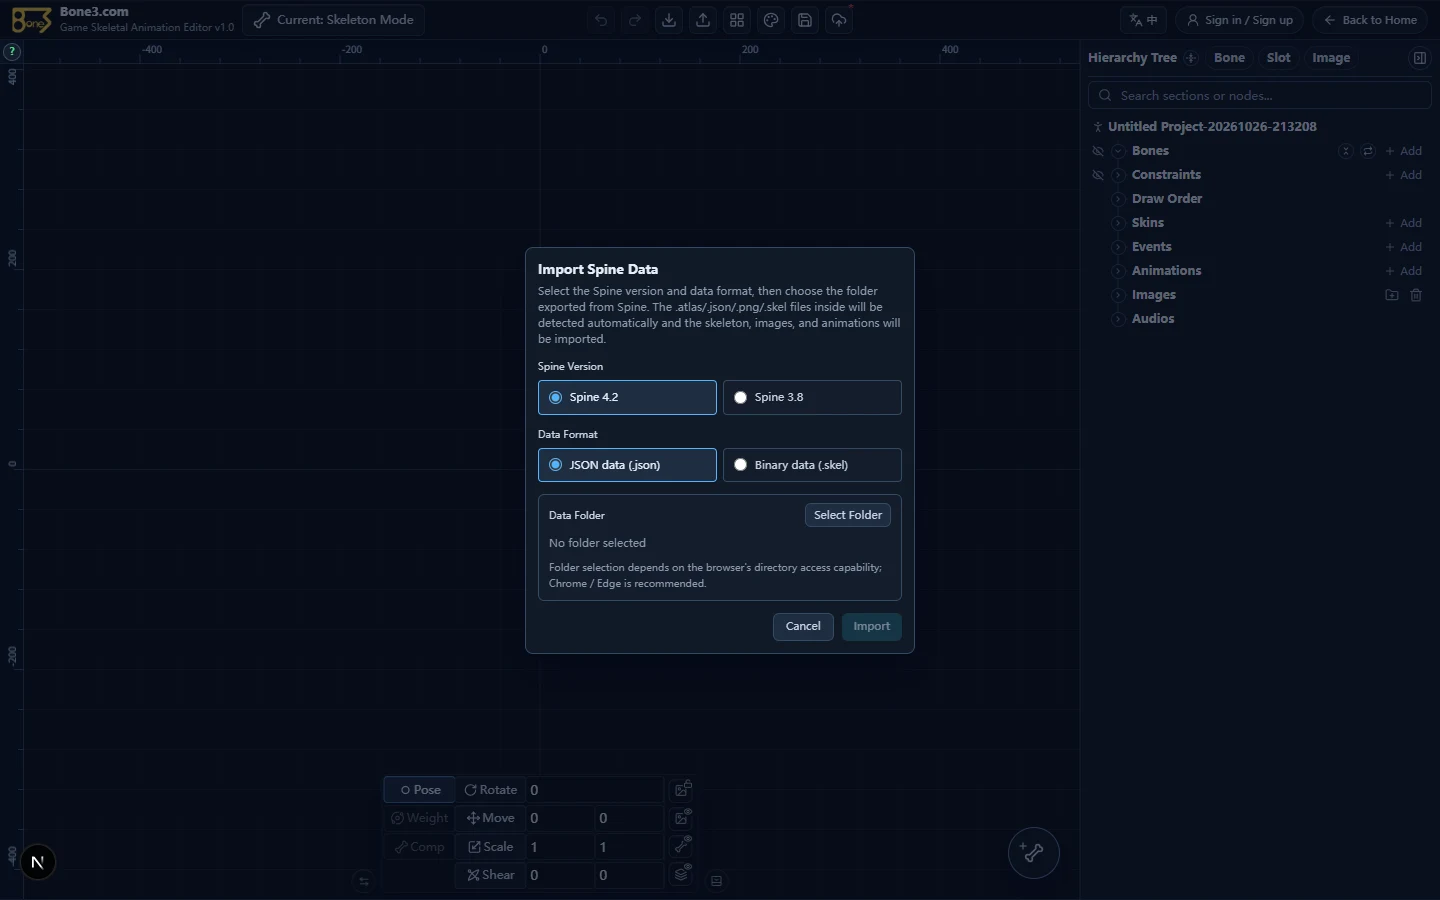Click the download/import tray icon in the toolbar
Screen dimensions: 1440x900
pyautogui.click(x=669, y=20)
